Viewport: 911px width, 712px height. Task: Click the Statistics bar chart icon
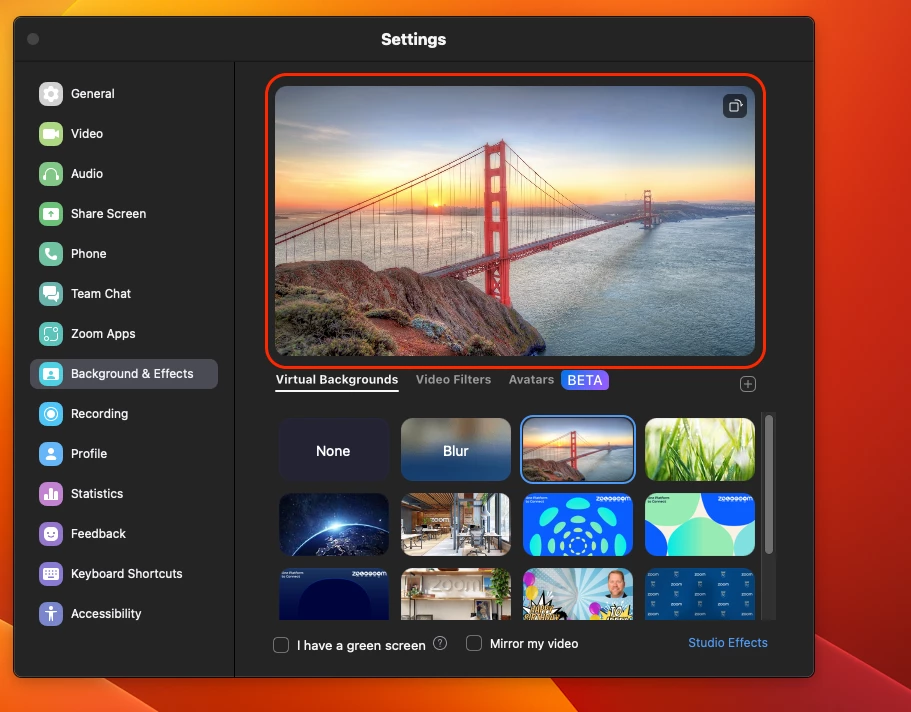pos(51,494)
